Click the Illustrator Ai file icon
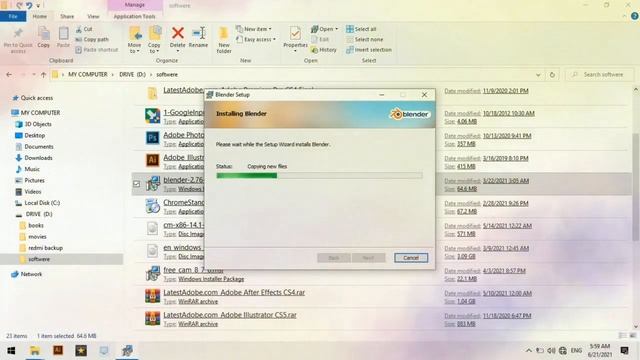The height and width of the screenshot is (360, 640). pyautogui.click(x=153, y=160)
